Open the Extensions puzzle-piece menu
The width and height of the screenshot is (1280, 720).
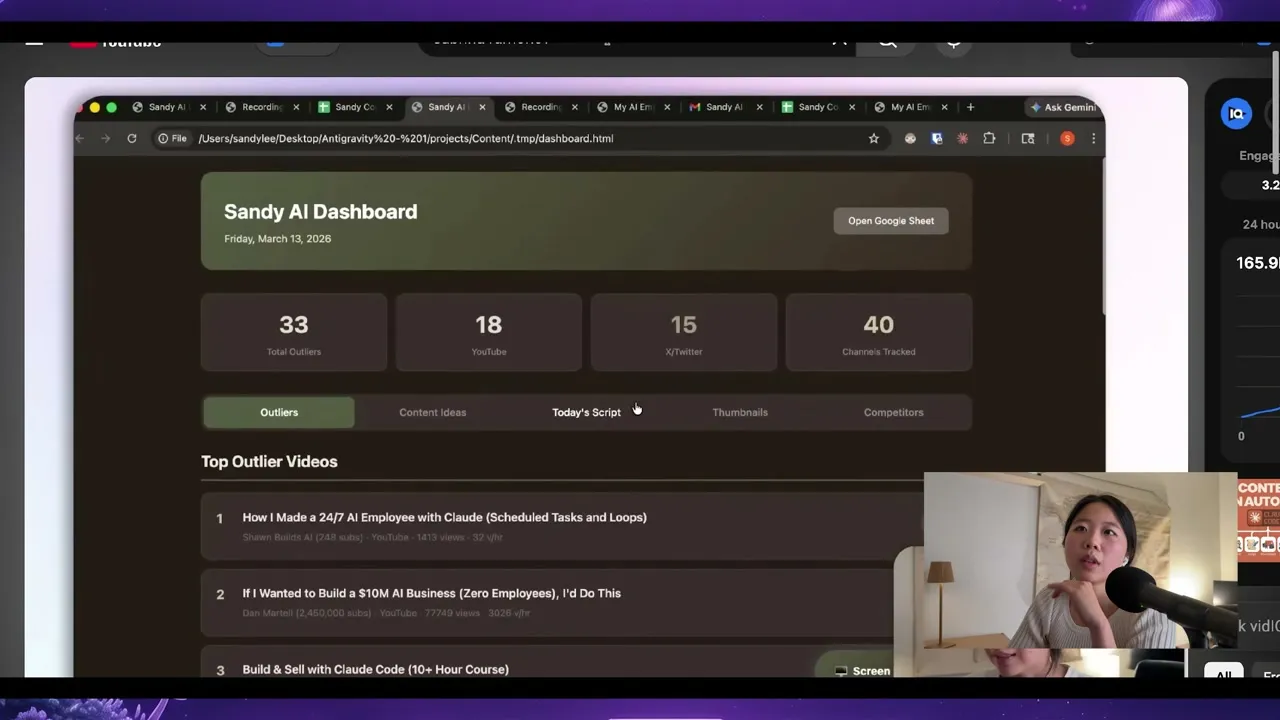point(989,138)
